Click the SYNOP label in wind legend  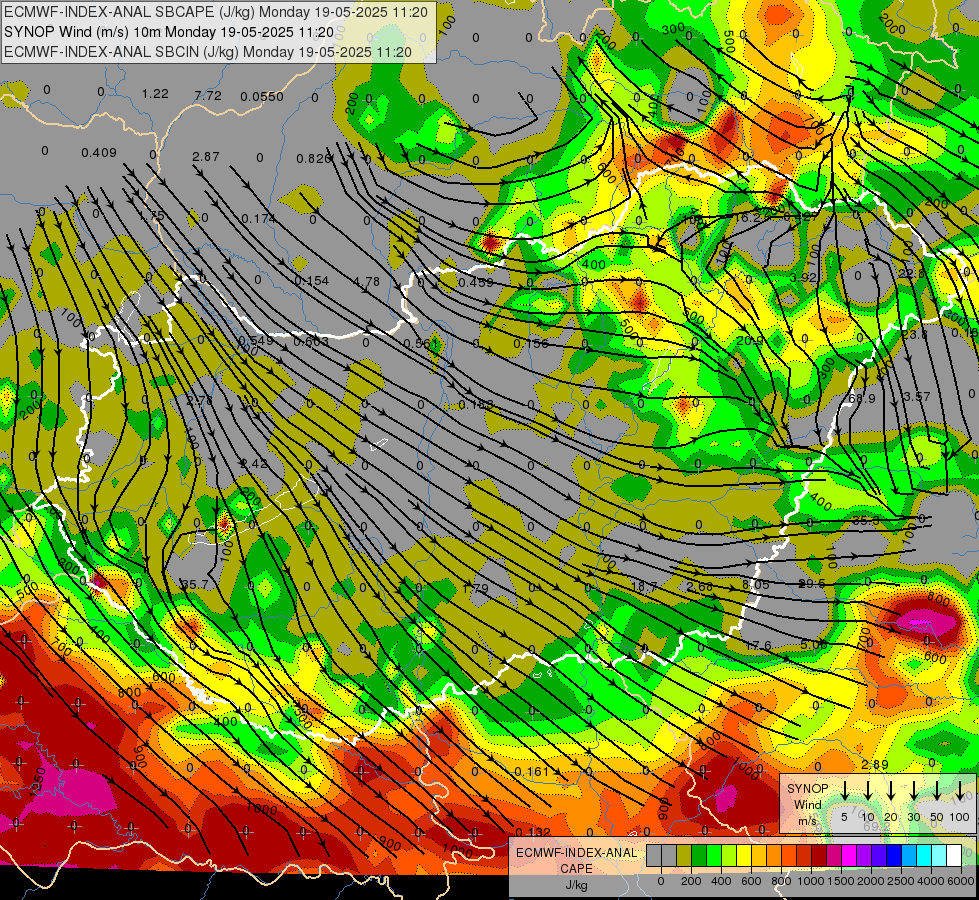(x=807, y=789)
